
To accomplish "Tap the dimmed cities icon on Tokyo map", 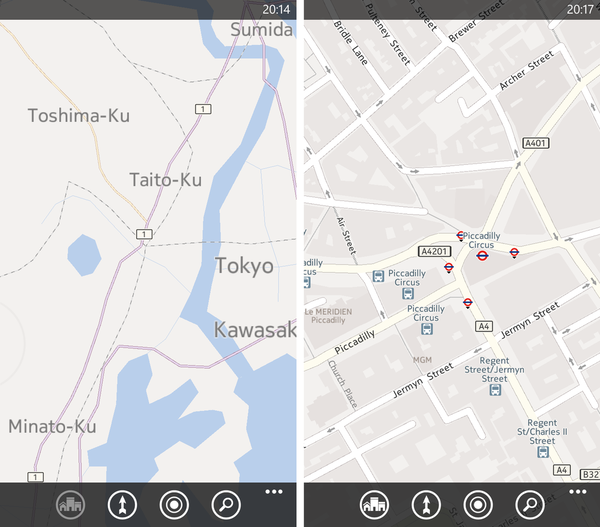I will (70, 505).
